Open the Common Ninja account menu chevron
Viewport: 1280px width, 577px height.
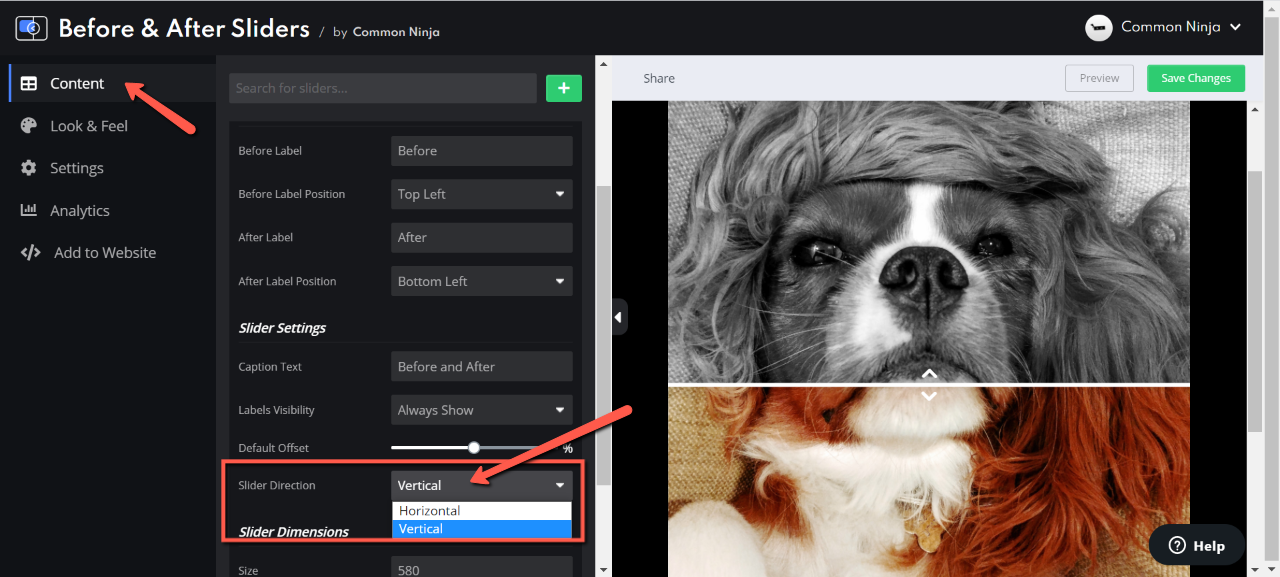coord(1235,27)
